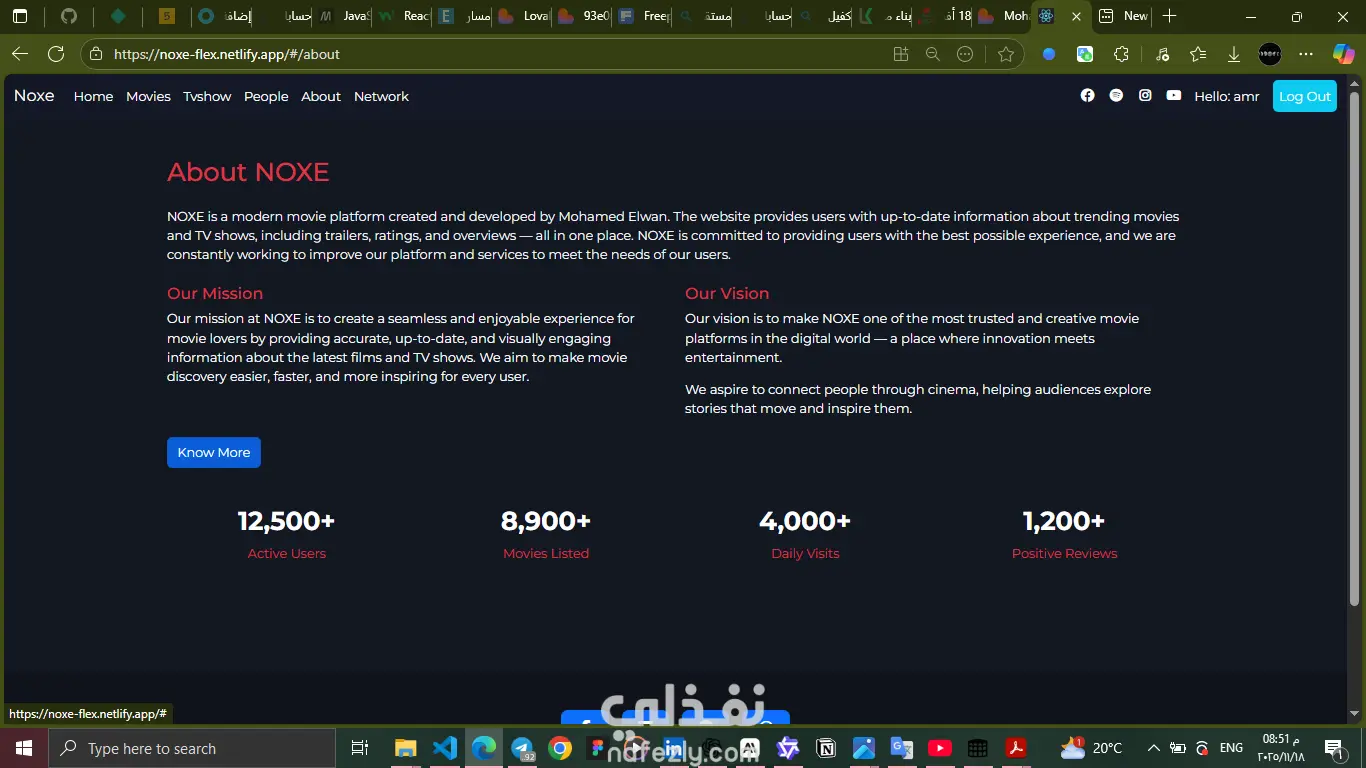Click the Know More button
Image resolution: width=1366 pixels, height=768 pixels.
[x=214, y=452]
